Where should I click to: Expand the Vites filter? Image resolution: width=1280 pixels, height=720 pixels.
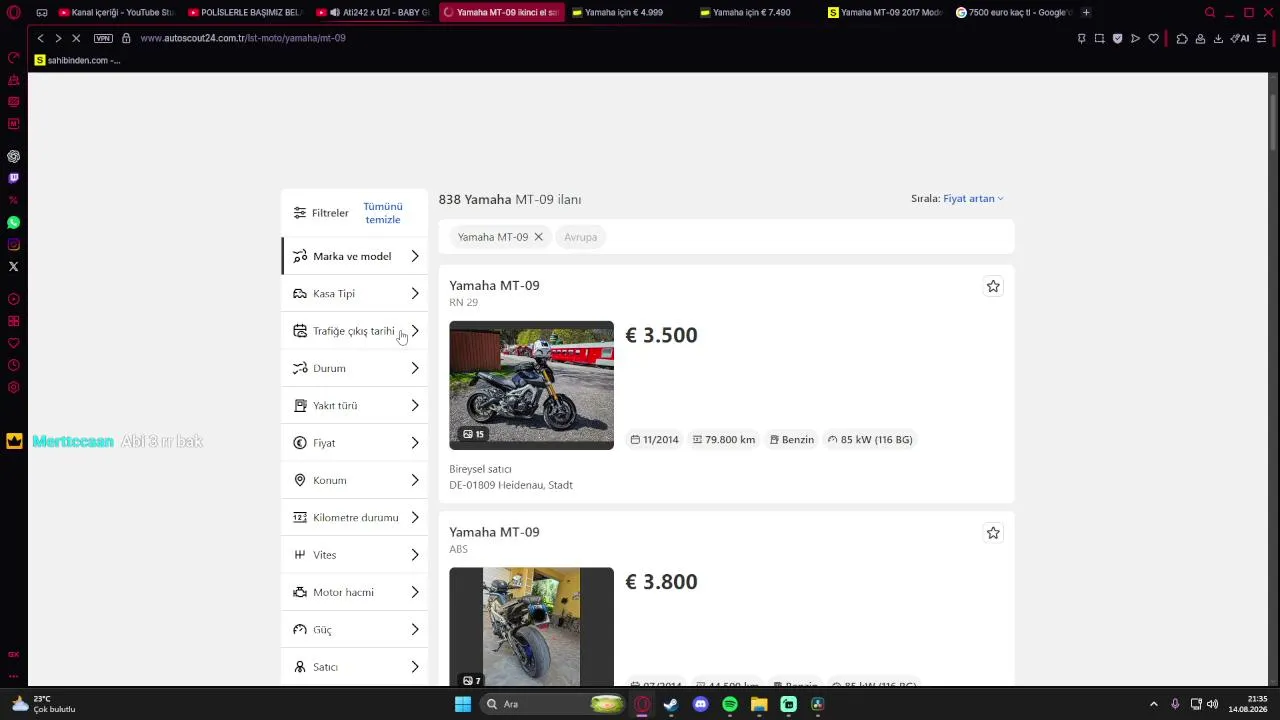pos(355,555)
